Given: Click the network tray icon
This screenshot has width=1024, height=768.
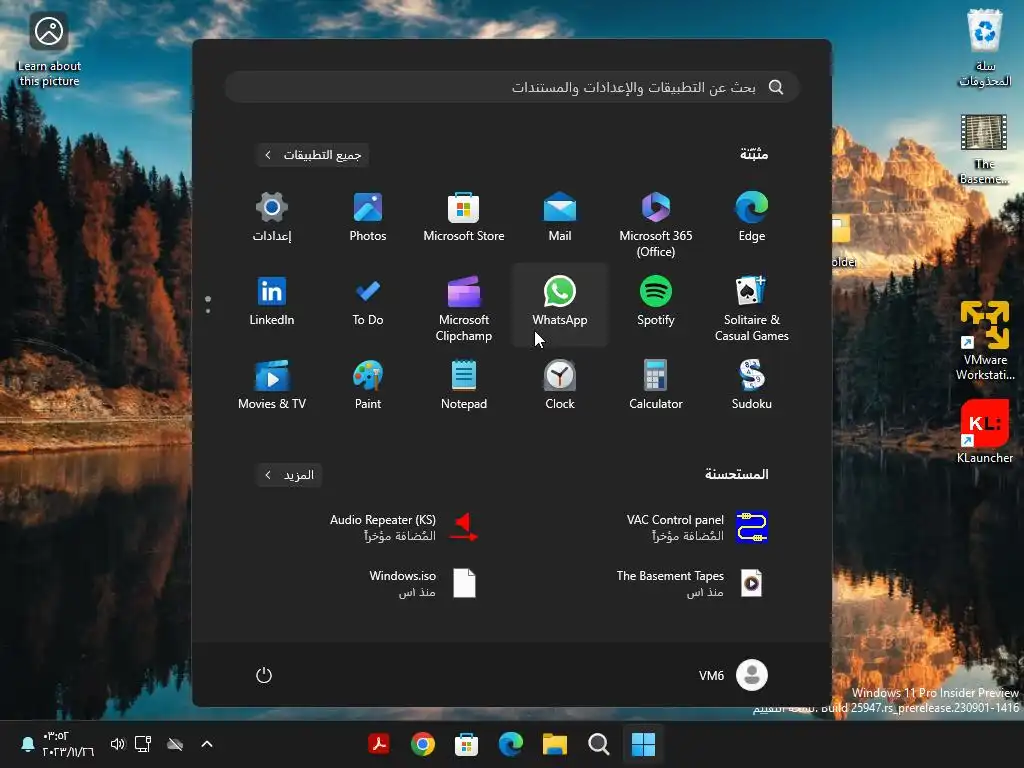Looking at the screenshot, I should coord(143,744).
